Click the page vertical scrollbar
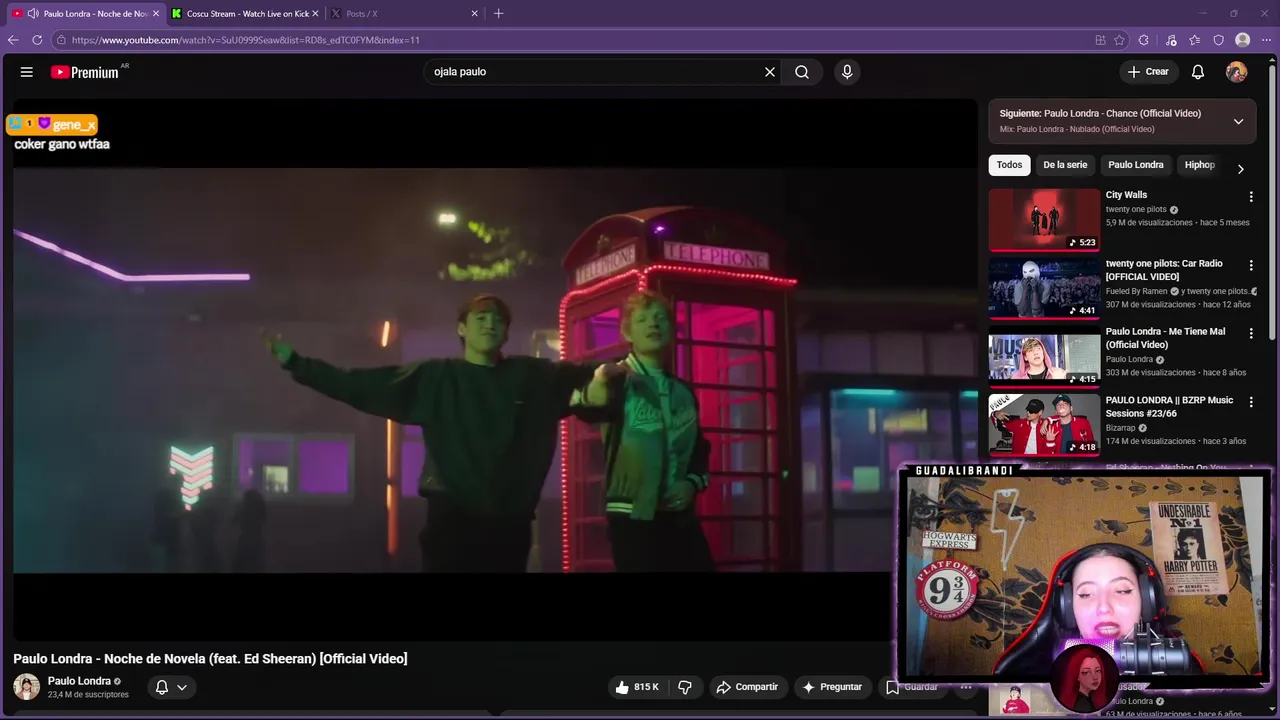 pos(1273,200)
